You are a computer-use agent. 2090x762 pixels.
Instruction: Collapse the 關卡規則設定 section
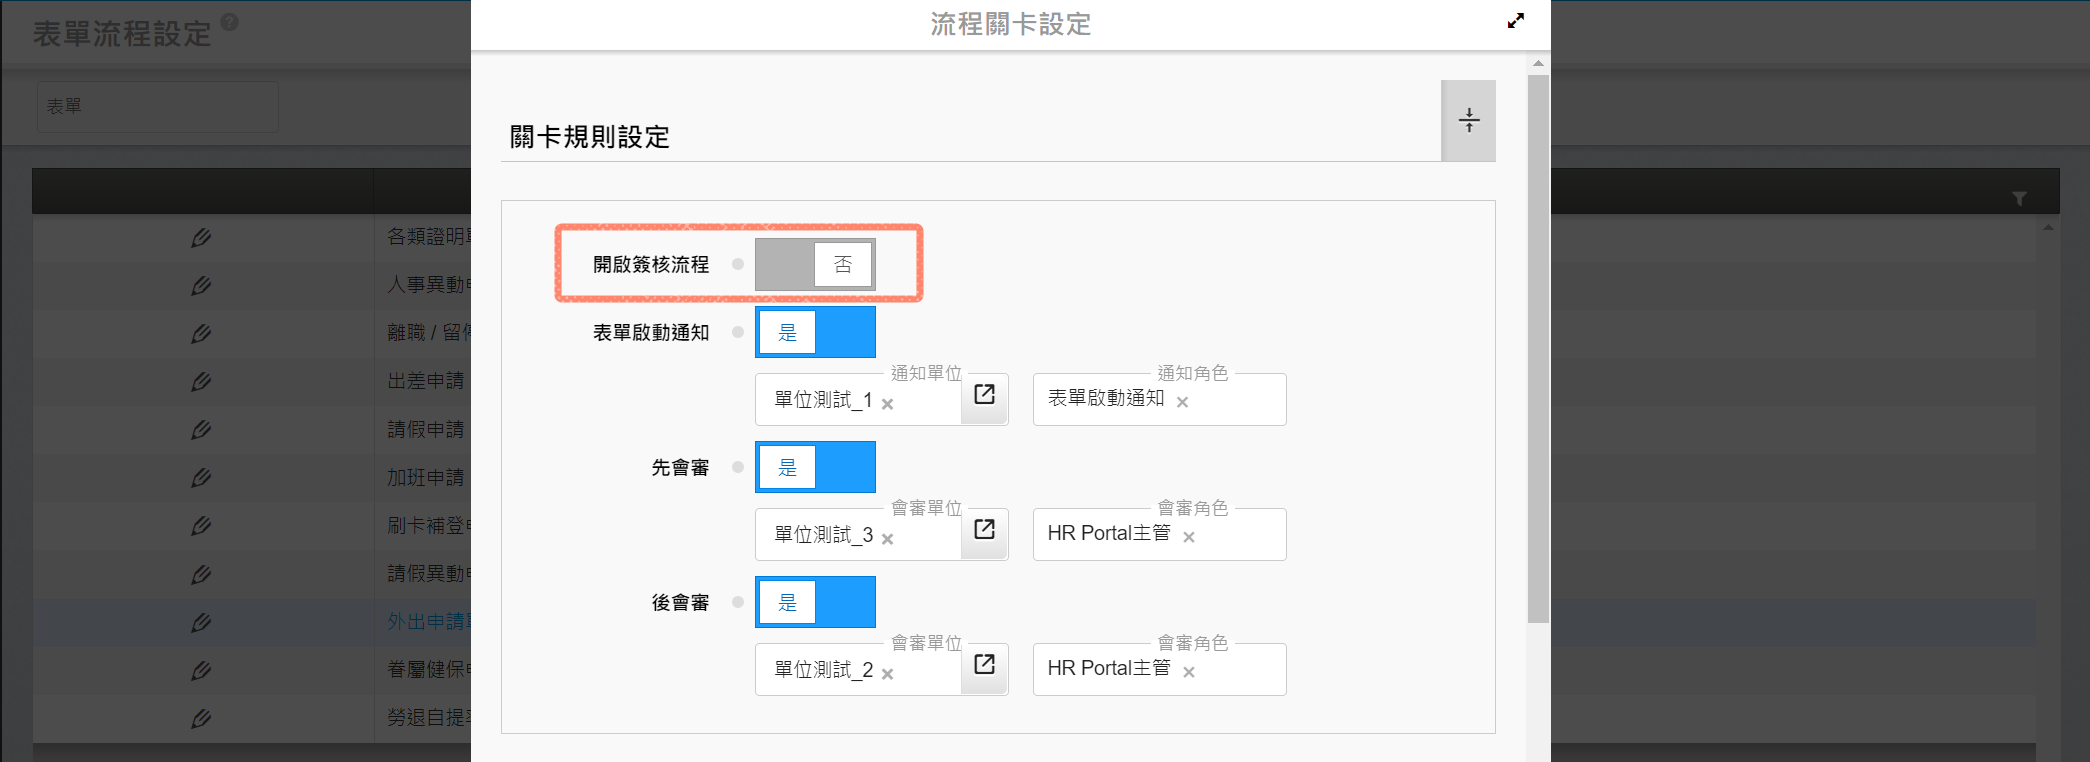click(1468, 121)
